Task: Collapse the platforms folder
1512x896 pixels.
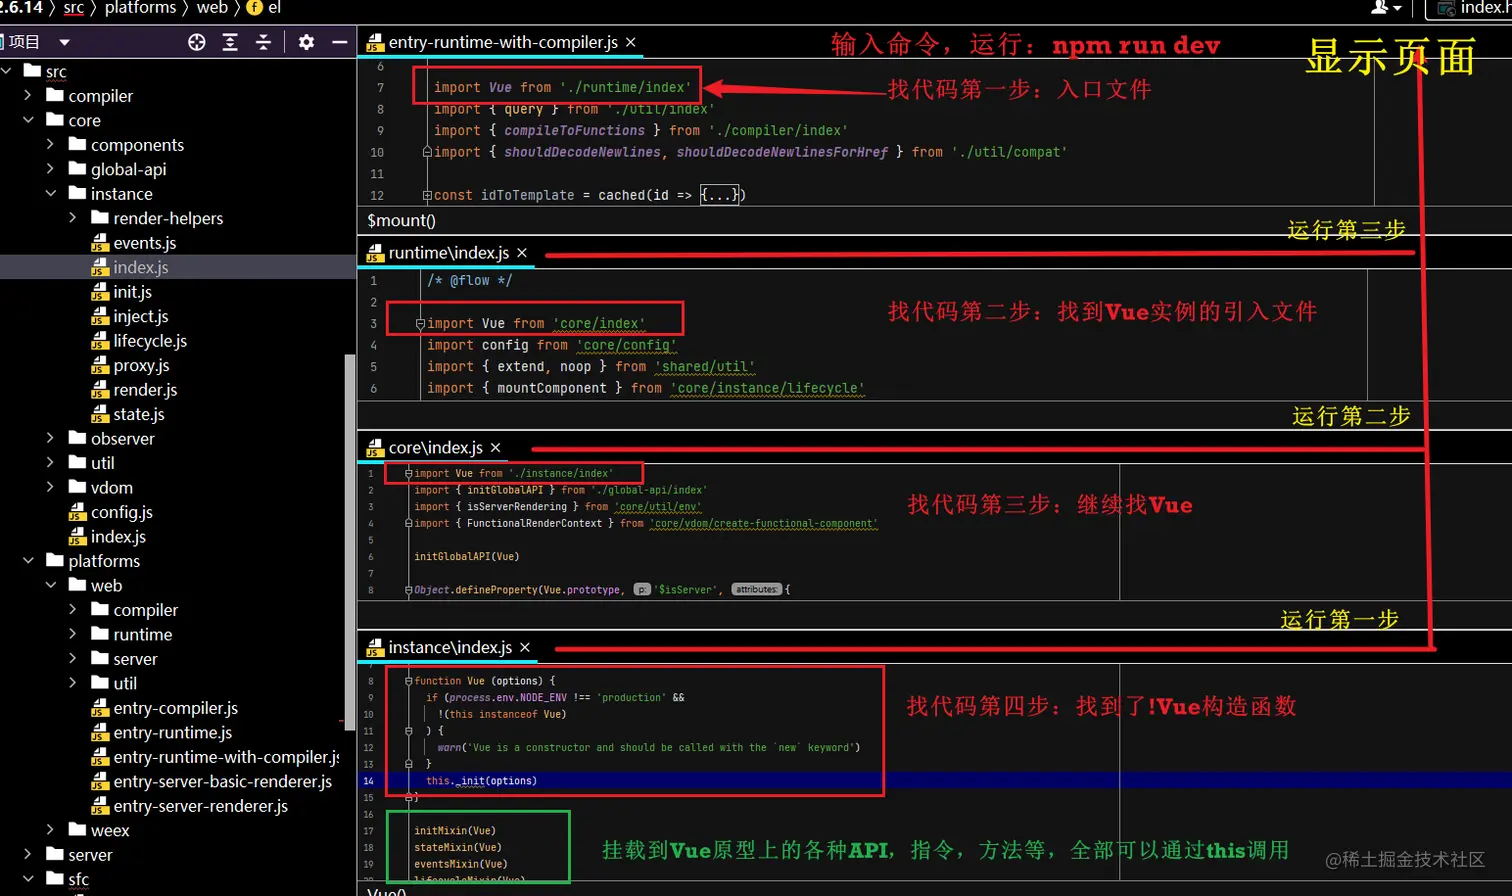Action: pos(28,561)
